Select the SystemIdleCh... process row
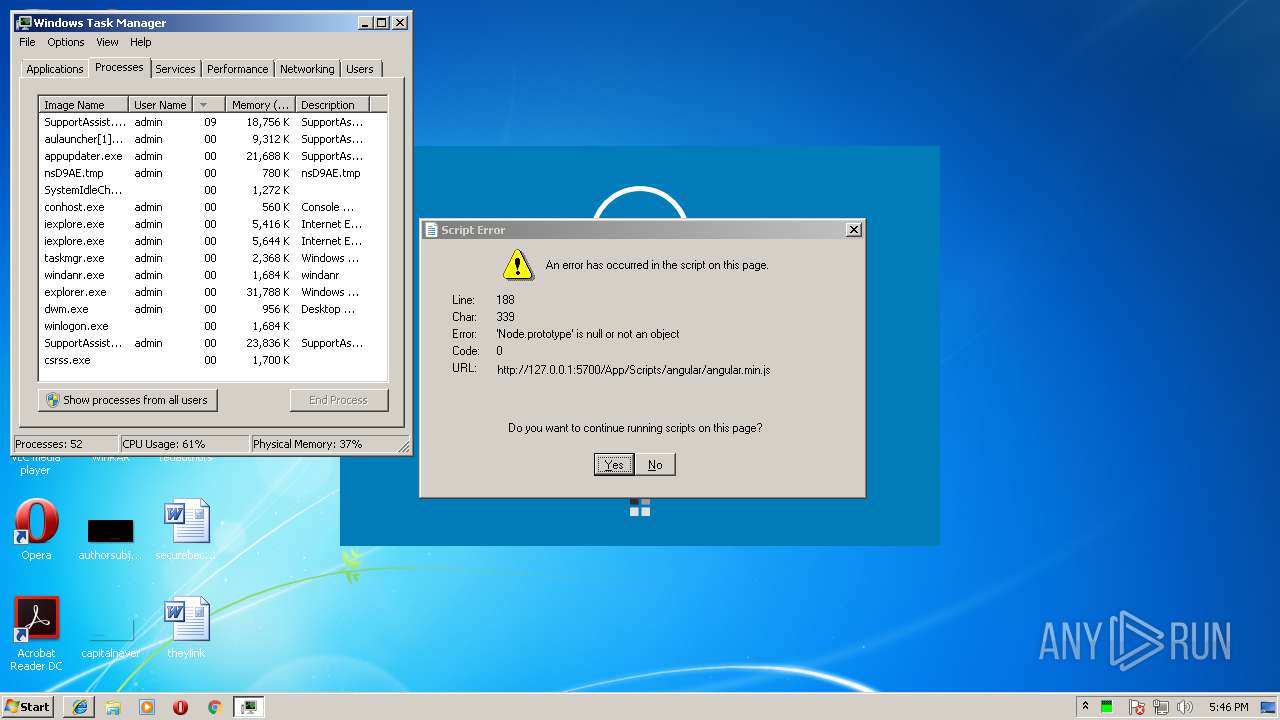 [213, 190]
